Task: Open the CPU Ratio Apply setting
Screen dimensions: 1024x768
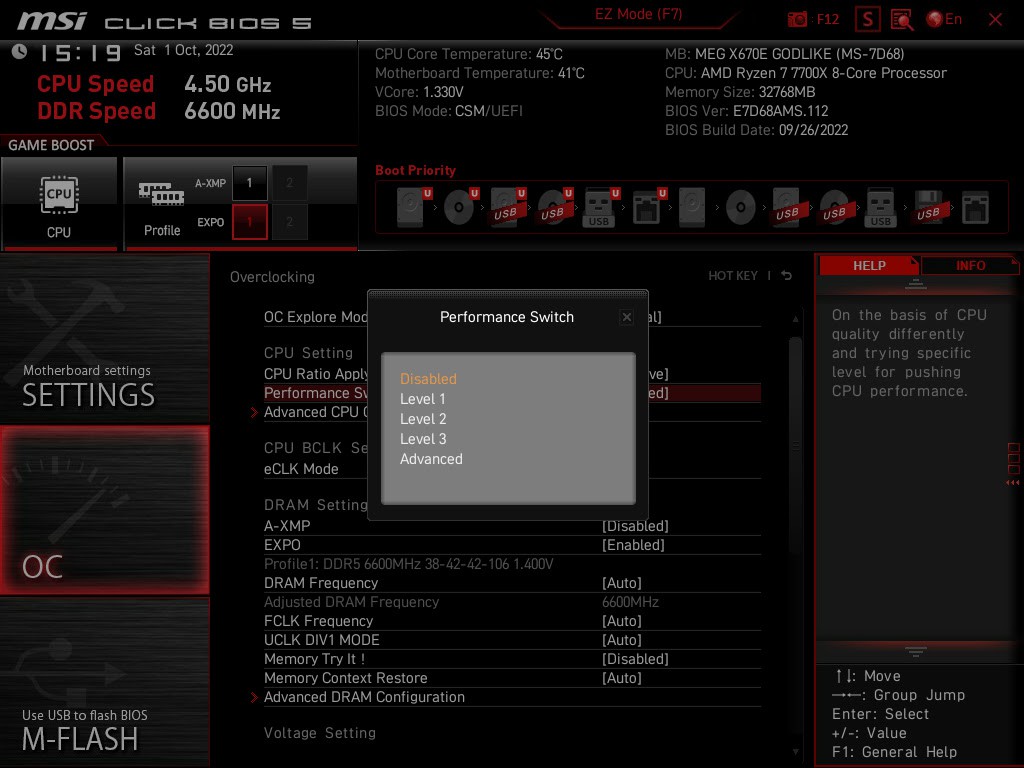Action: tap(512, 374)
